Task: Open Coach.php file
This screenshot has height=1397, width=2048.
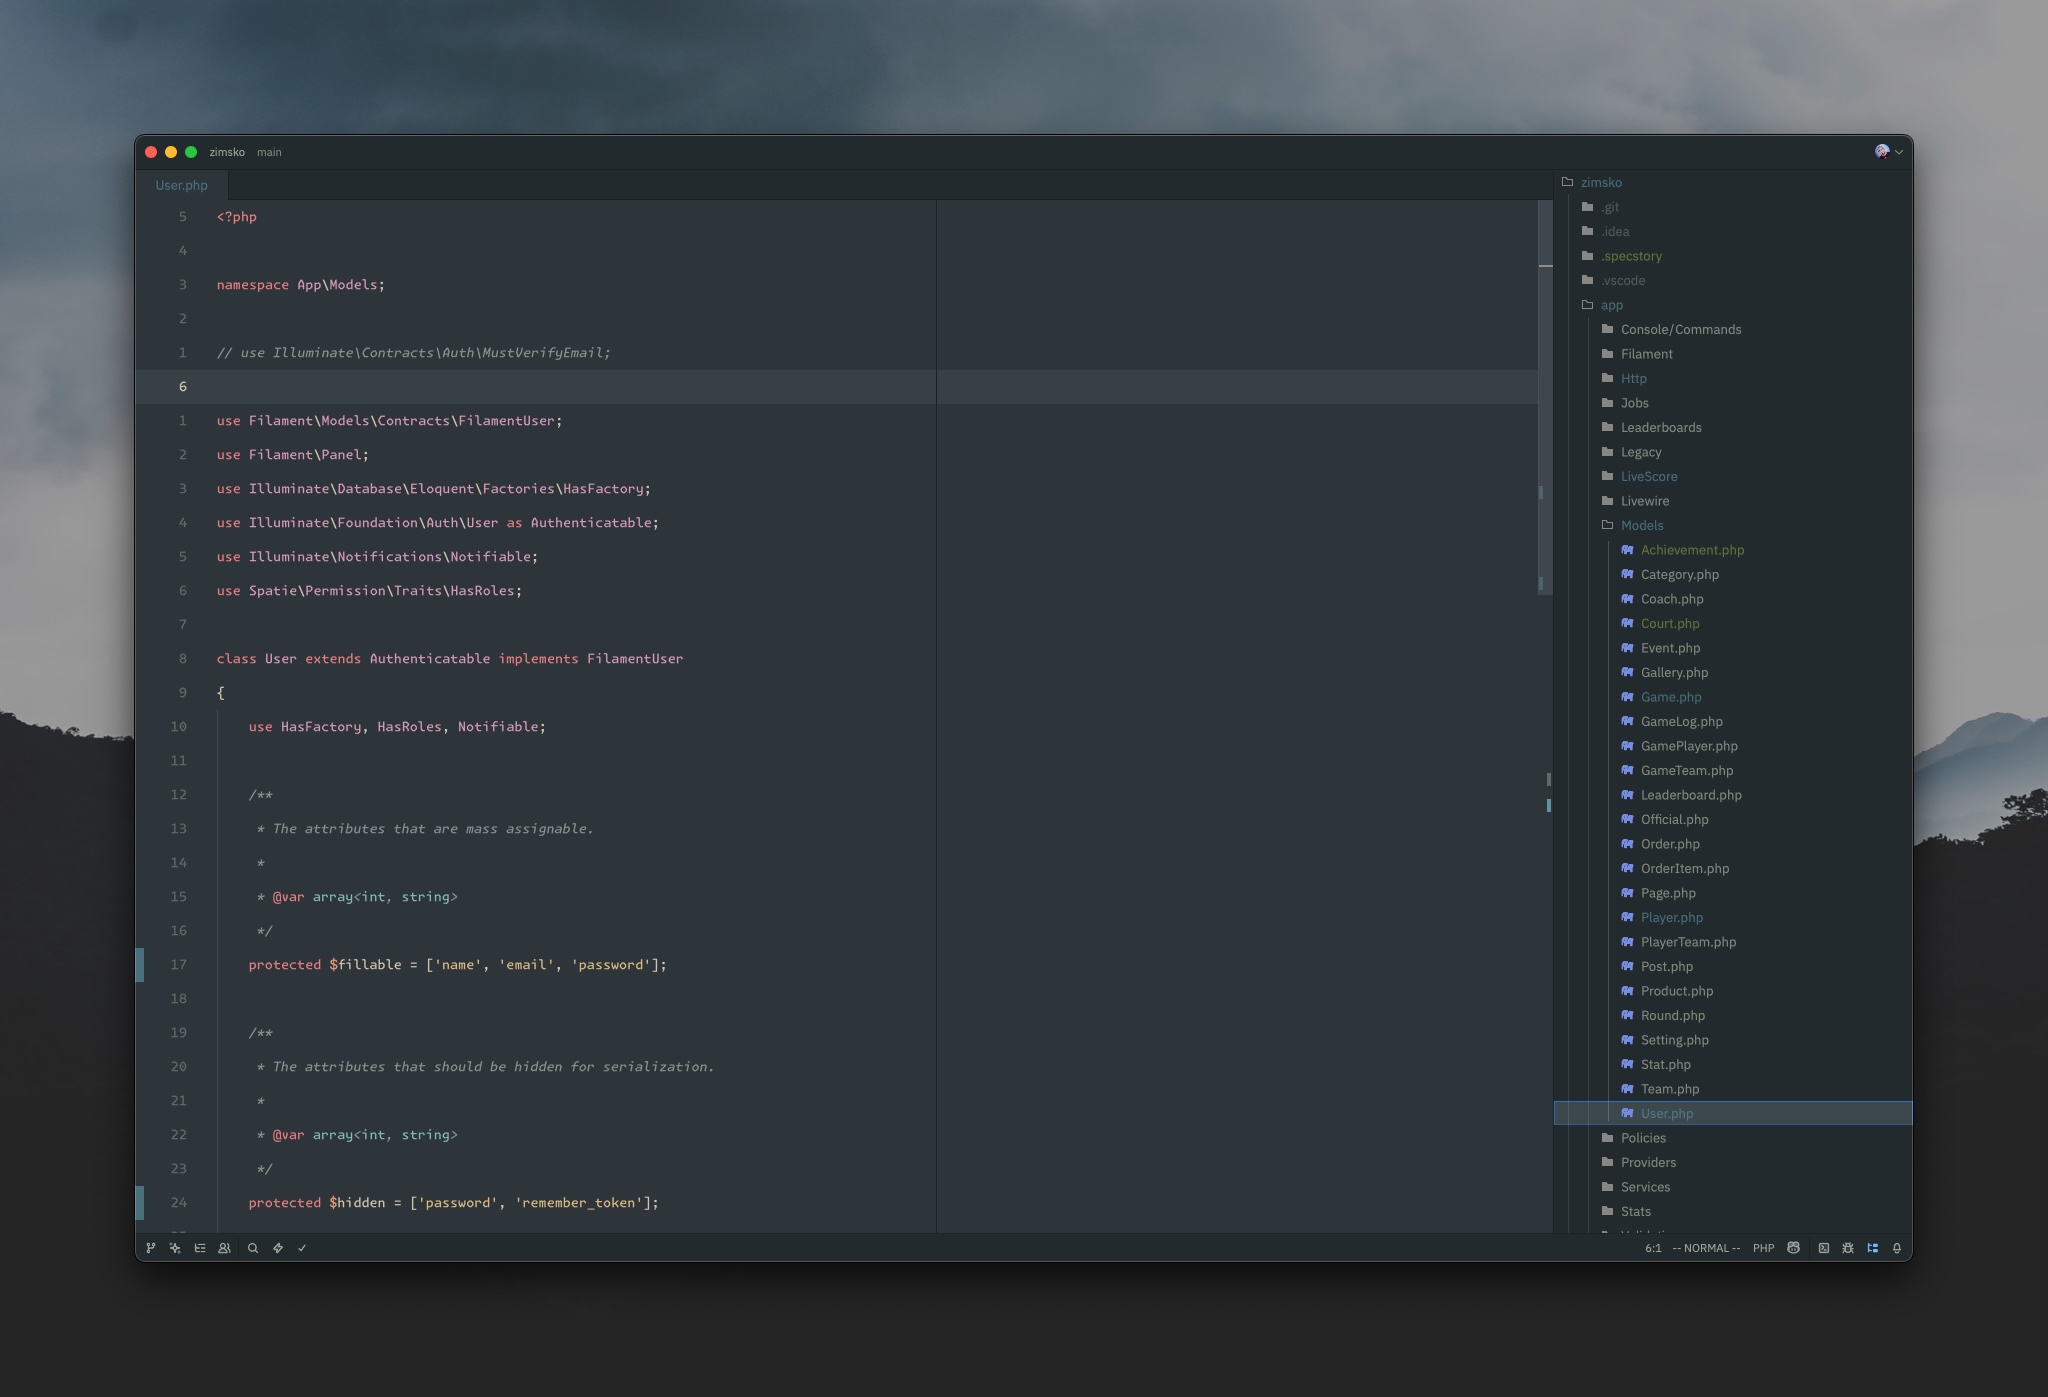Action: (x=1733, y=599)
